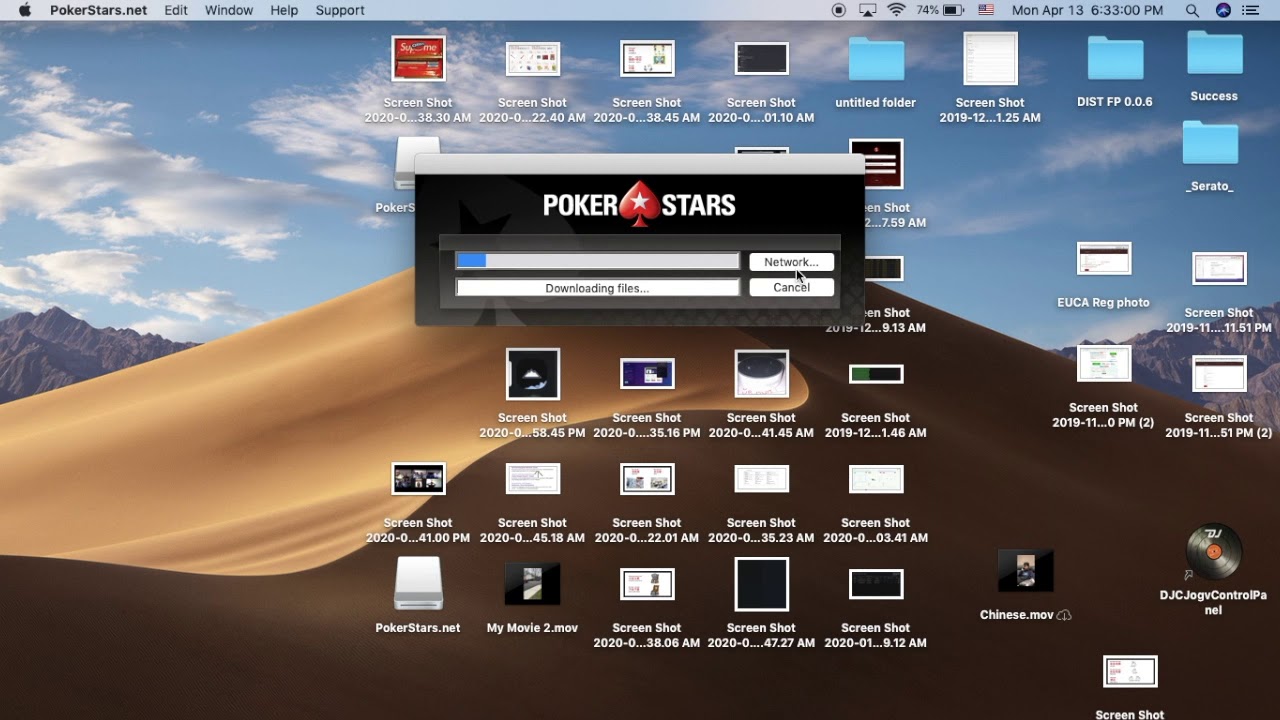Viewport: 1280px width, 720px height.
Task: Open the Support menu
Action: (x=340, y=10)
